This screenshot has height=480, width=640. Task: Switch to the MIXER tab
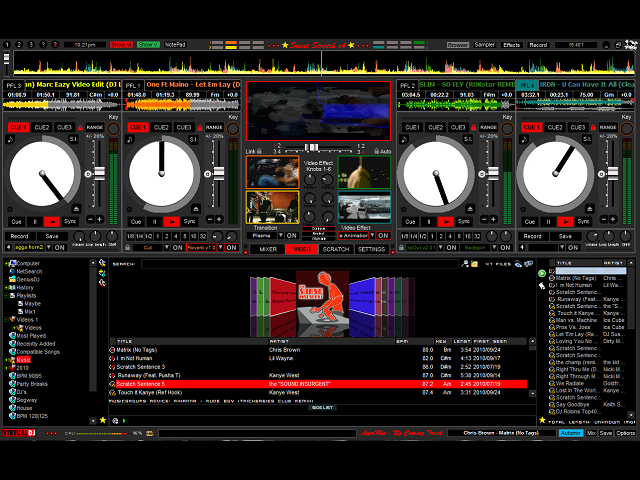268,249
